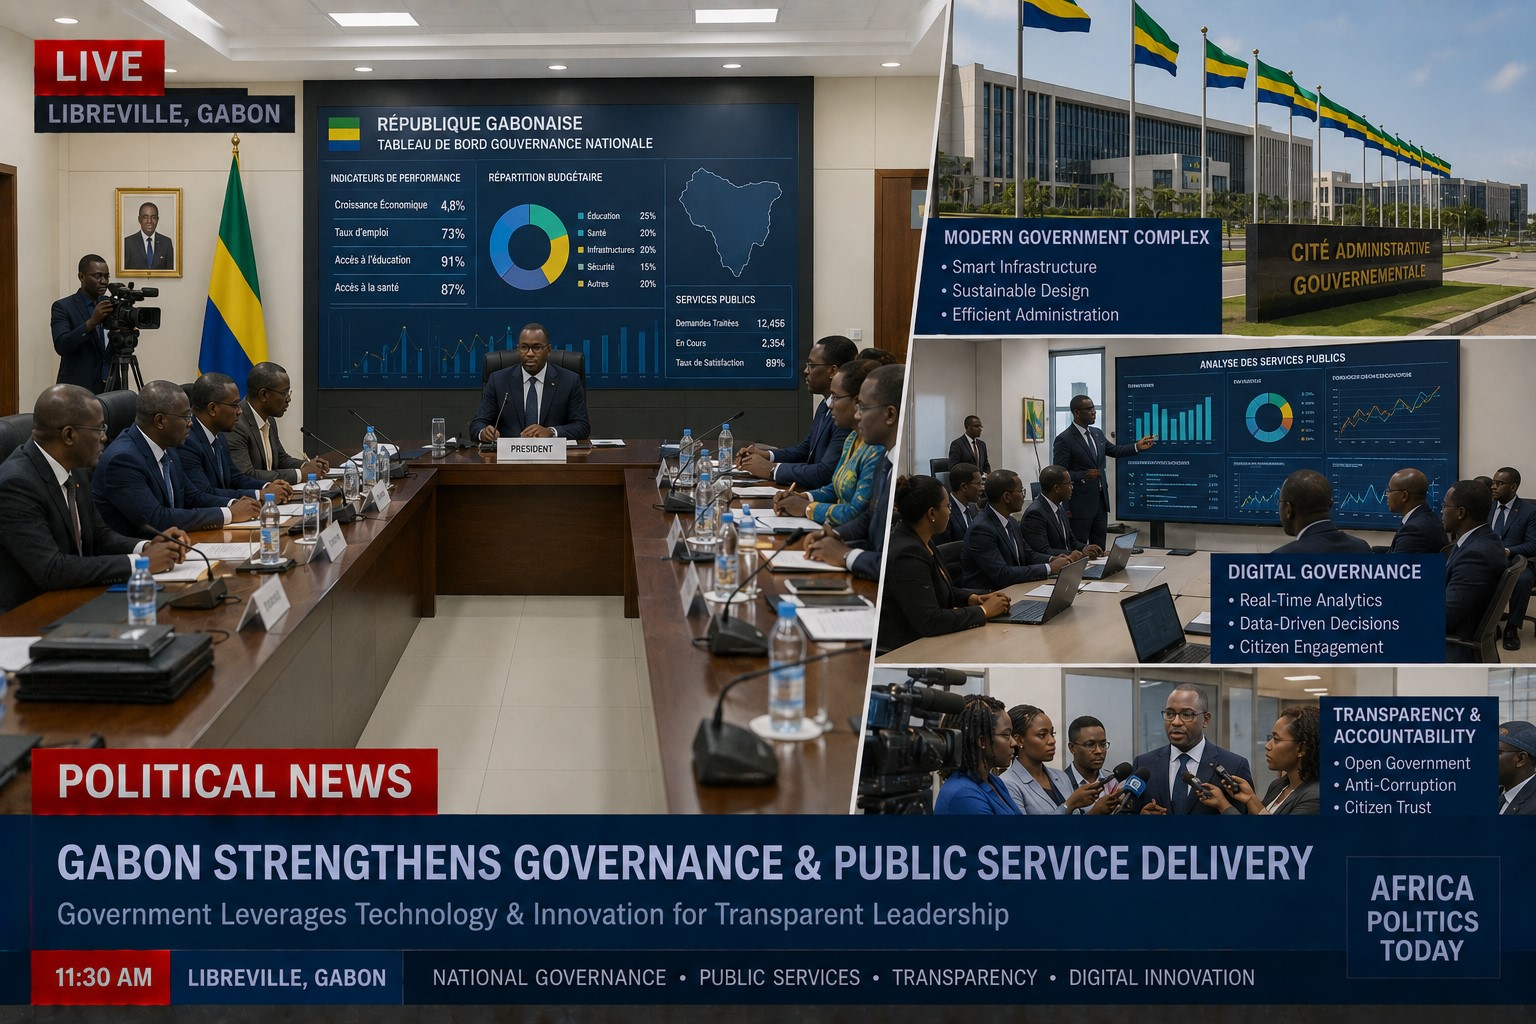Click the PRESIDENT name plate on the table

pos(531,449)
